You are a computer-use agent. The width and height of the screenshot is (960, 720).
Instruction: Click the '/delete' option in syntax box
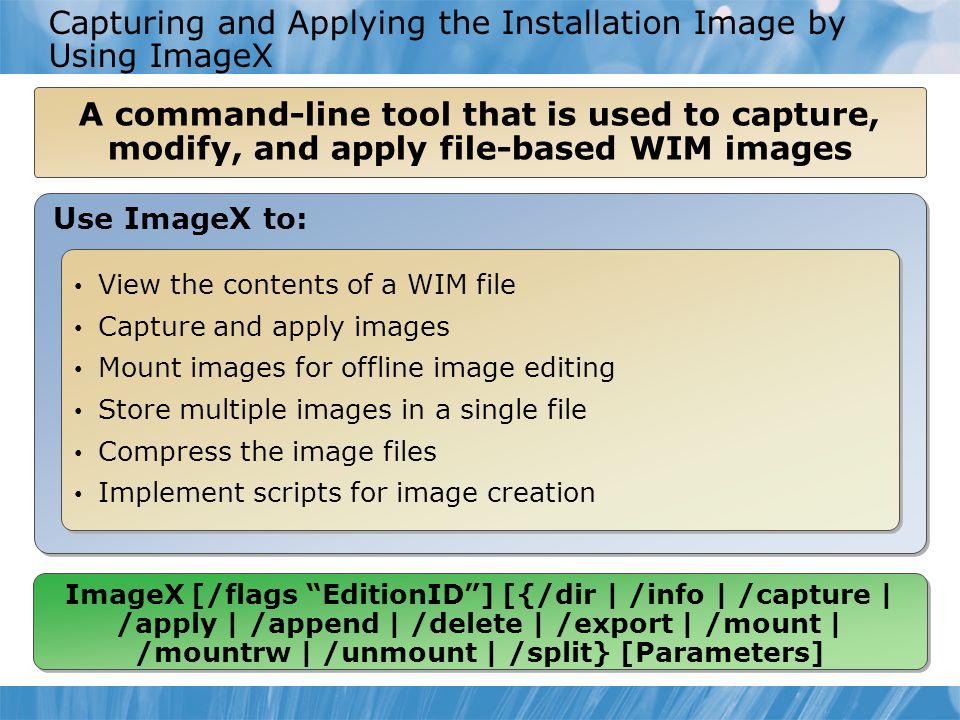pyautogui.click(x=467, y=624)
